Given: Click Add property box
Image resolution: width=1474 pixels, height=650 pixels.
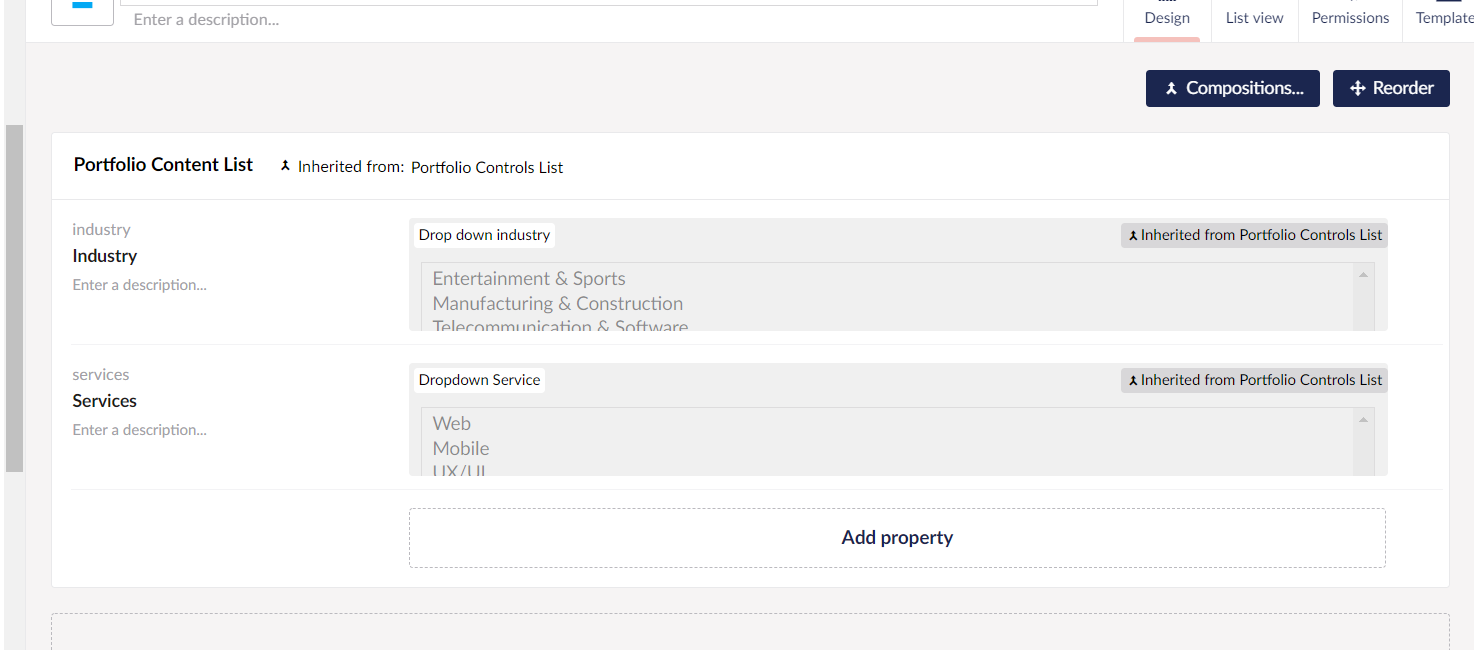Looking at the screenshot, I should coord(897,538).
